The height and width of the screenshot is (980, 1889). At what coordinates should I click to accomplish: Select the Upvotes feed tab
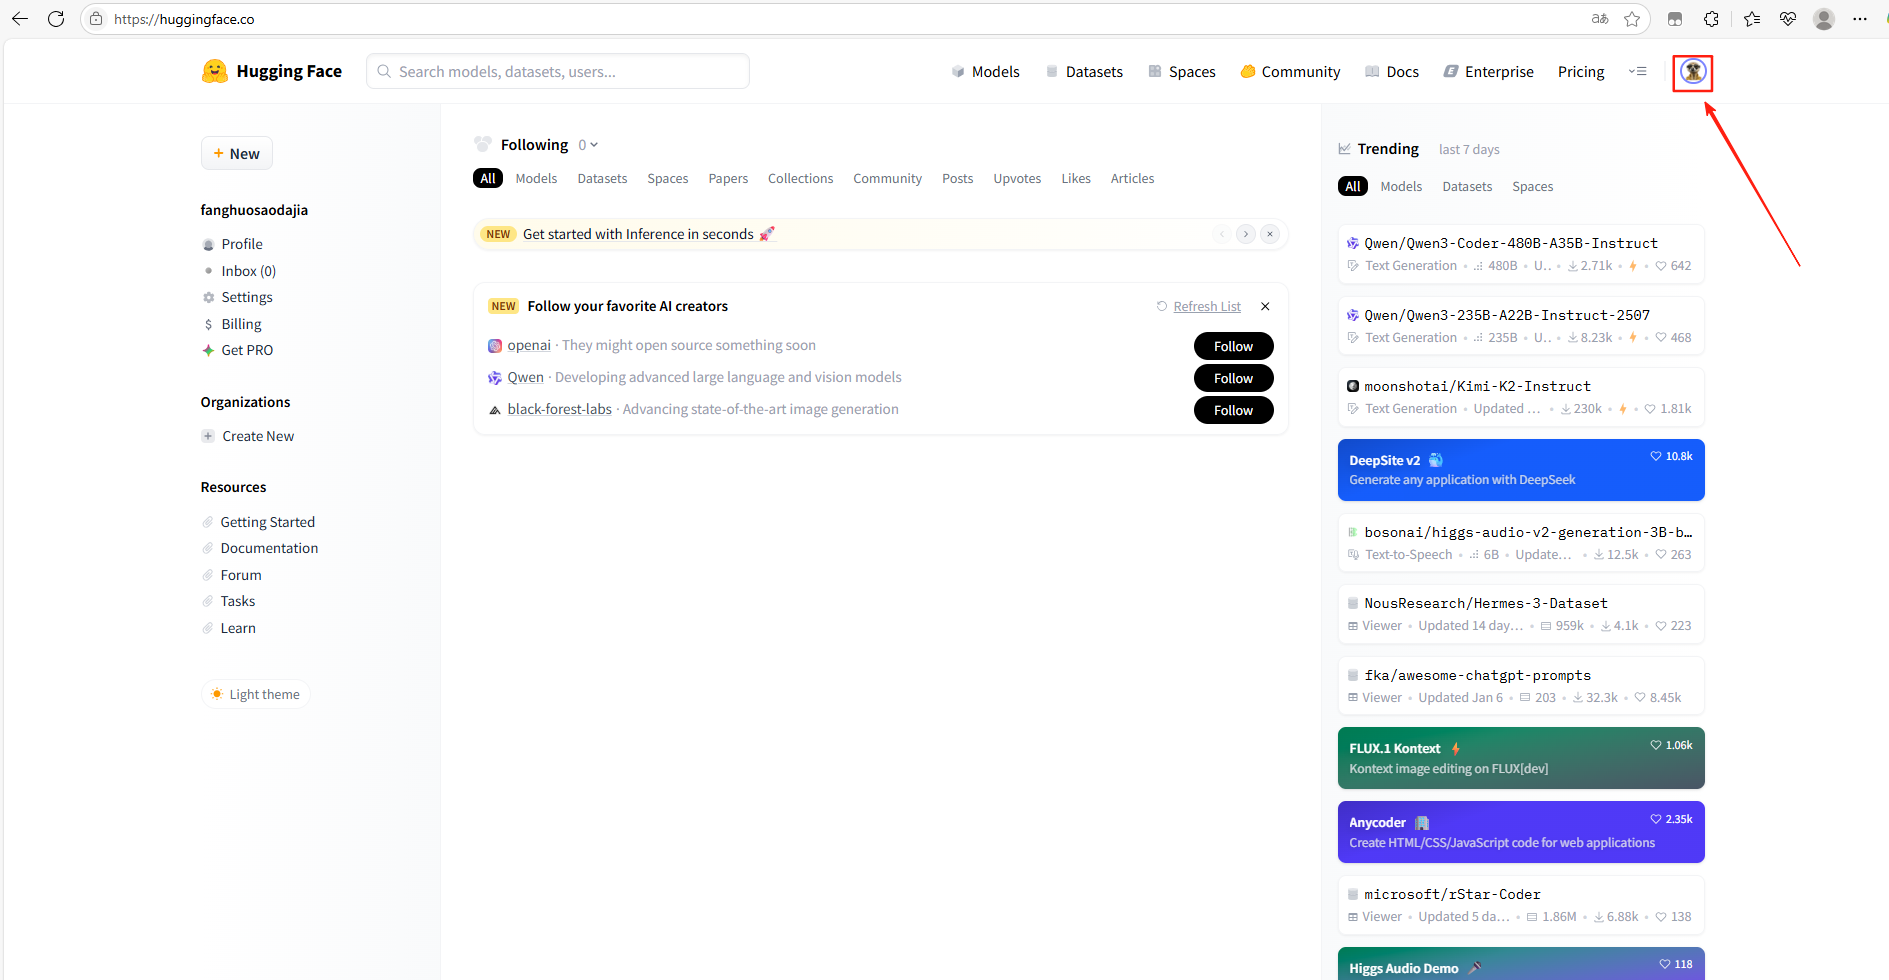(1017, 179)
